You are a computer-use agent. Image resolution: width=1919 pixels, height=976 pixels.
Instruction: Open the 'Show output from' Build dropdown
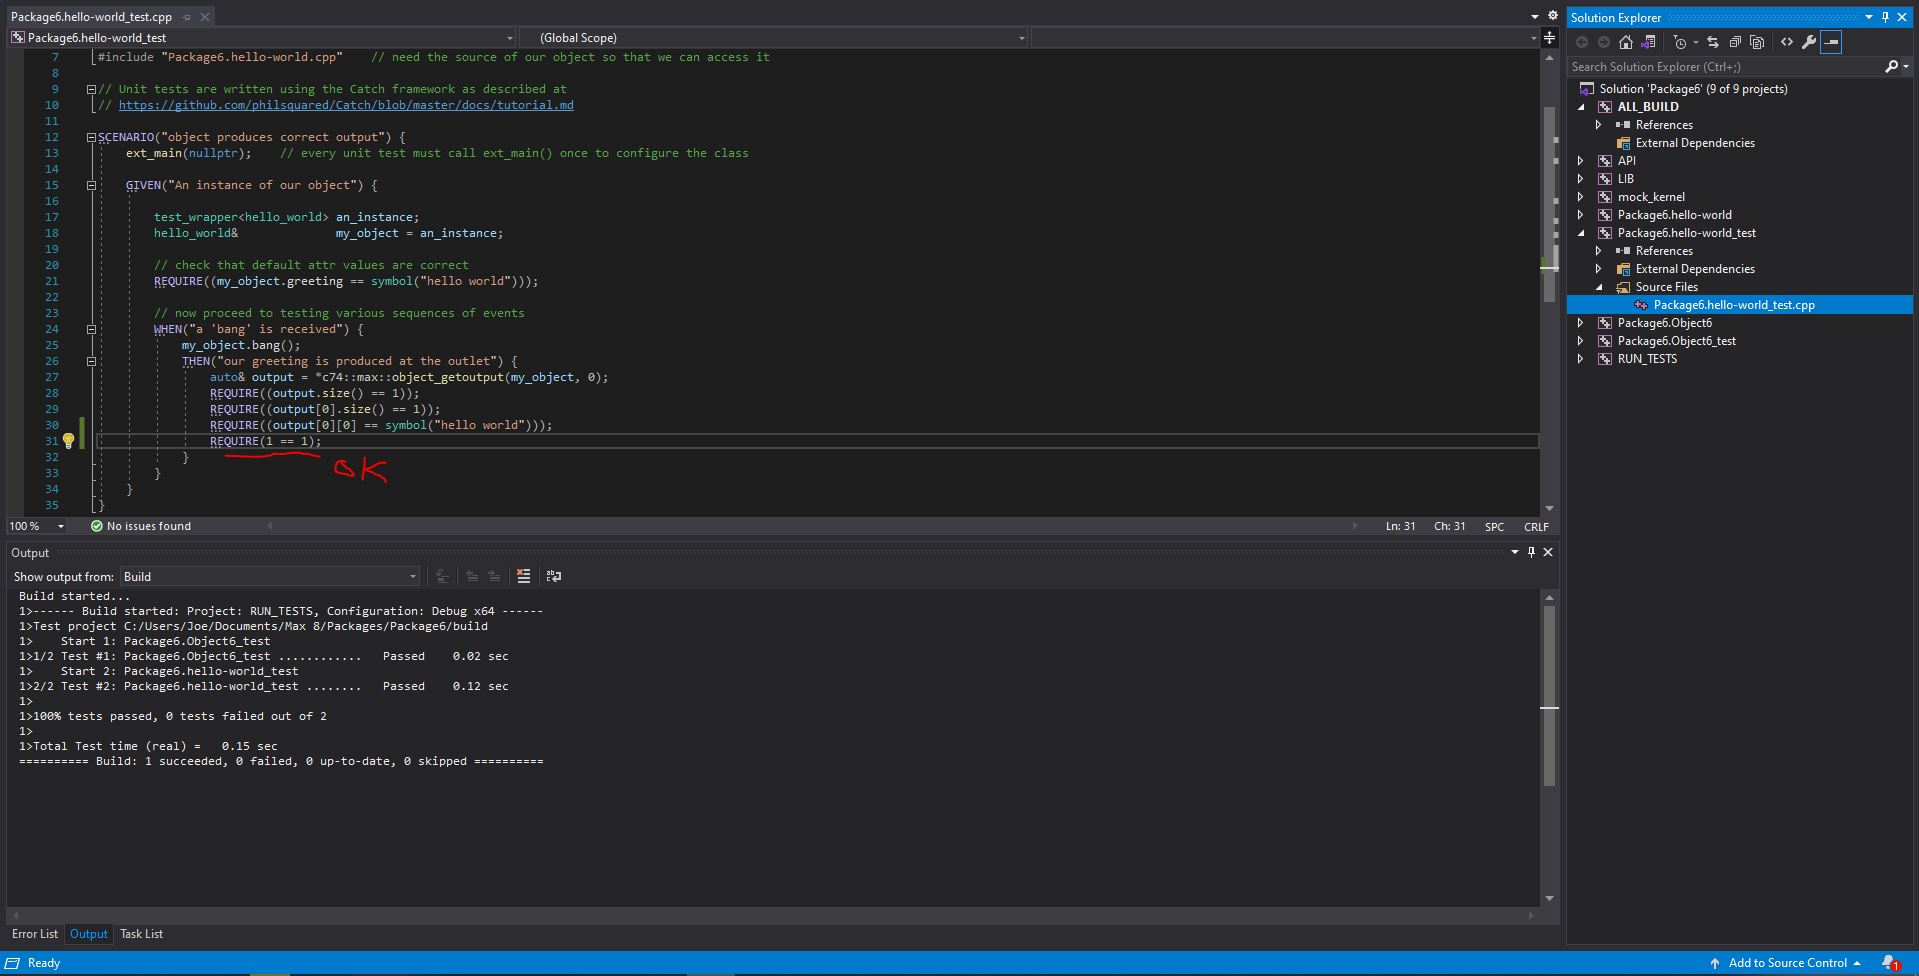click(x=270, y=577)
